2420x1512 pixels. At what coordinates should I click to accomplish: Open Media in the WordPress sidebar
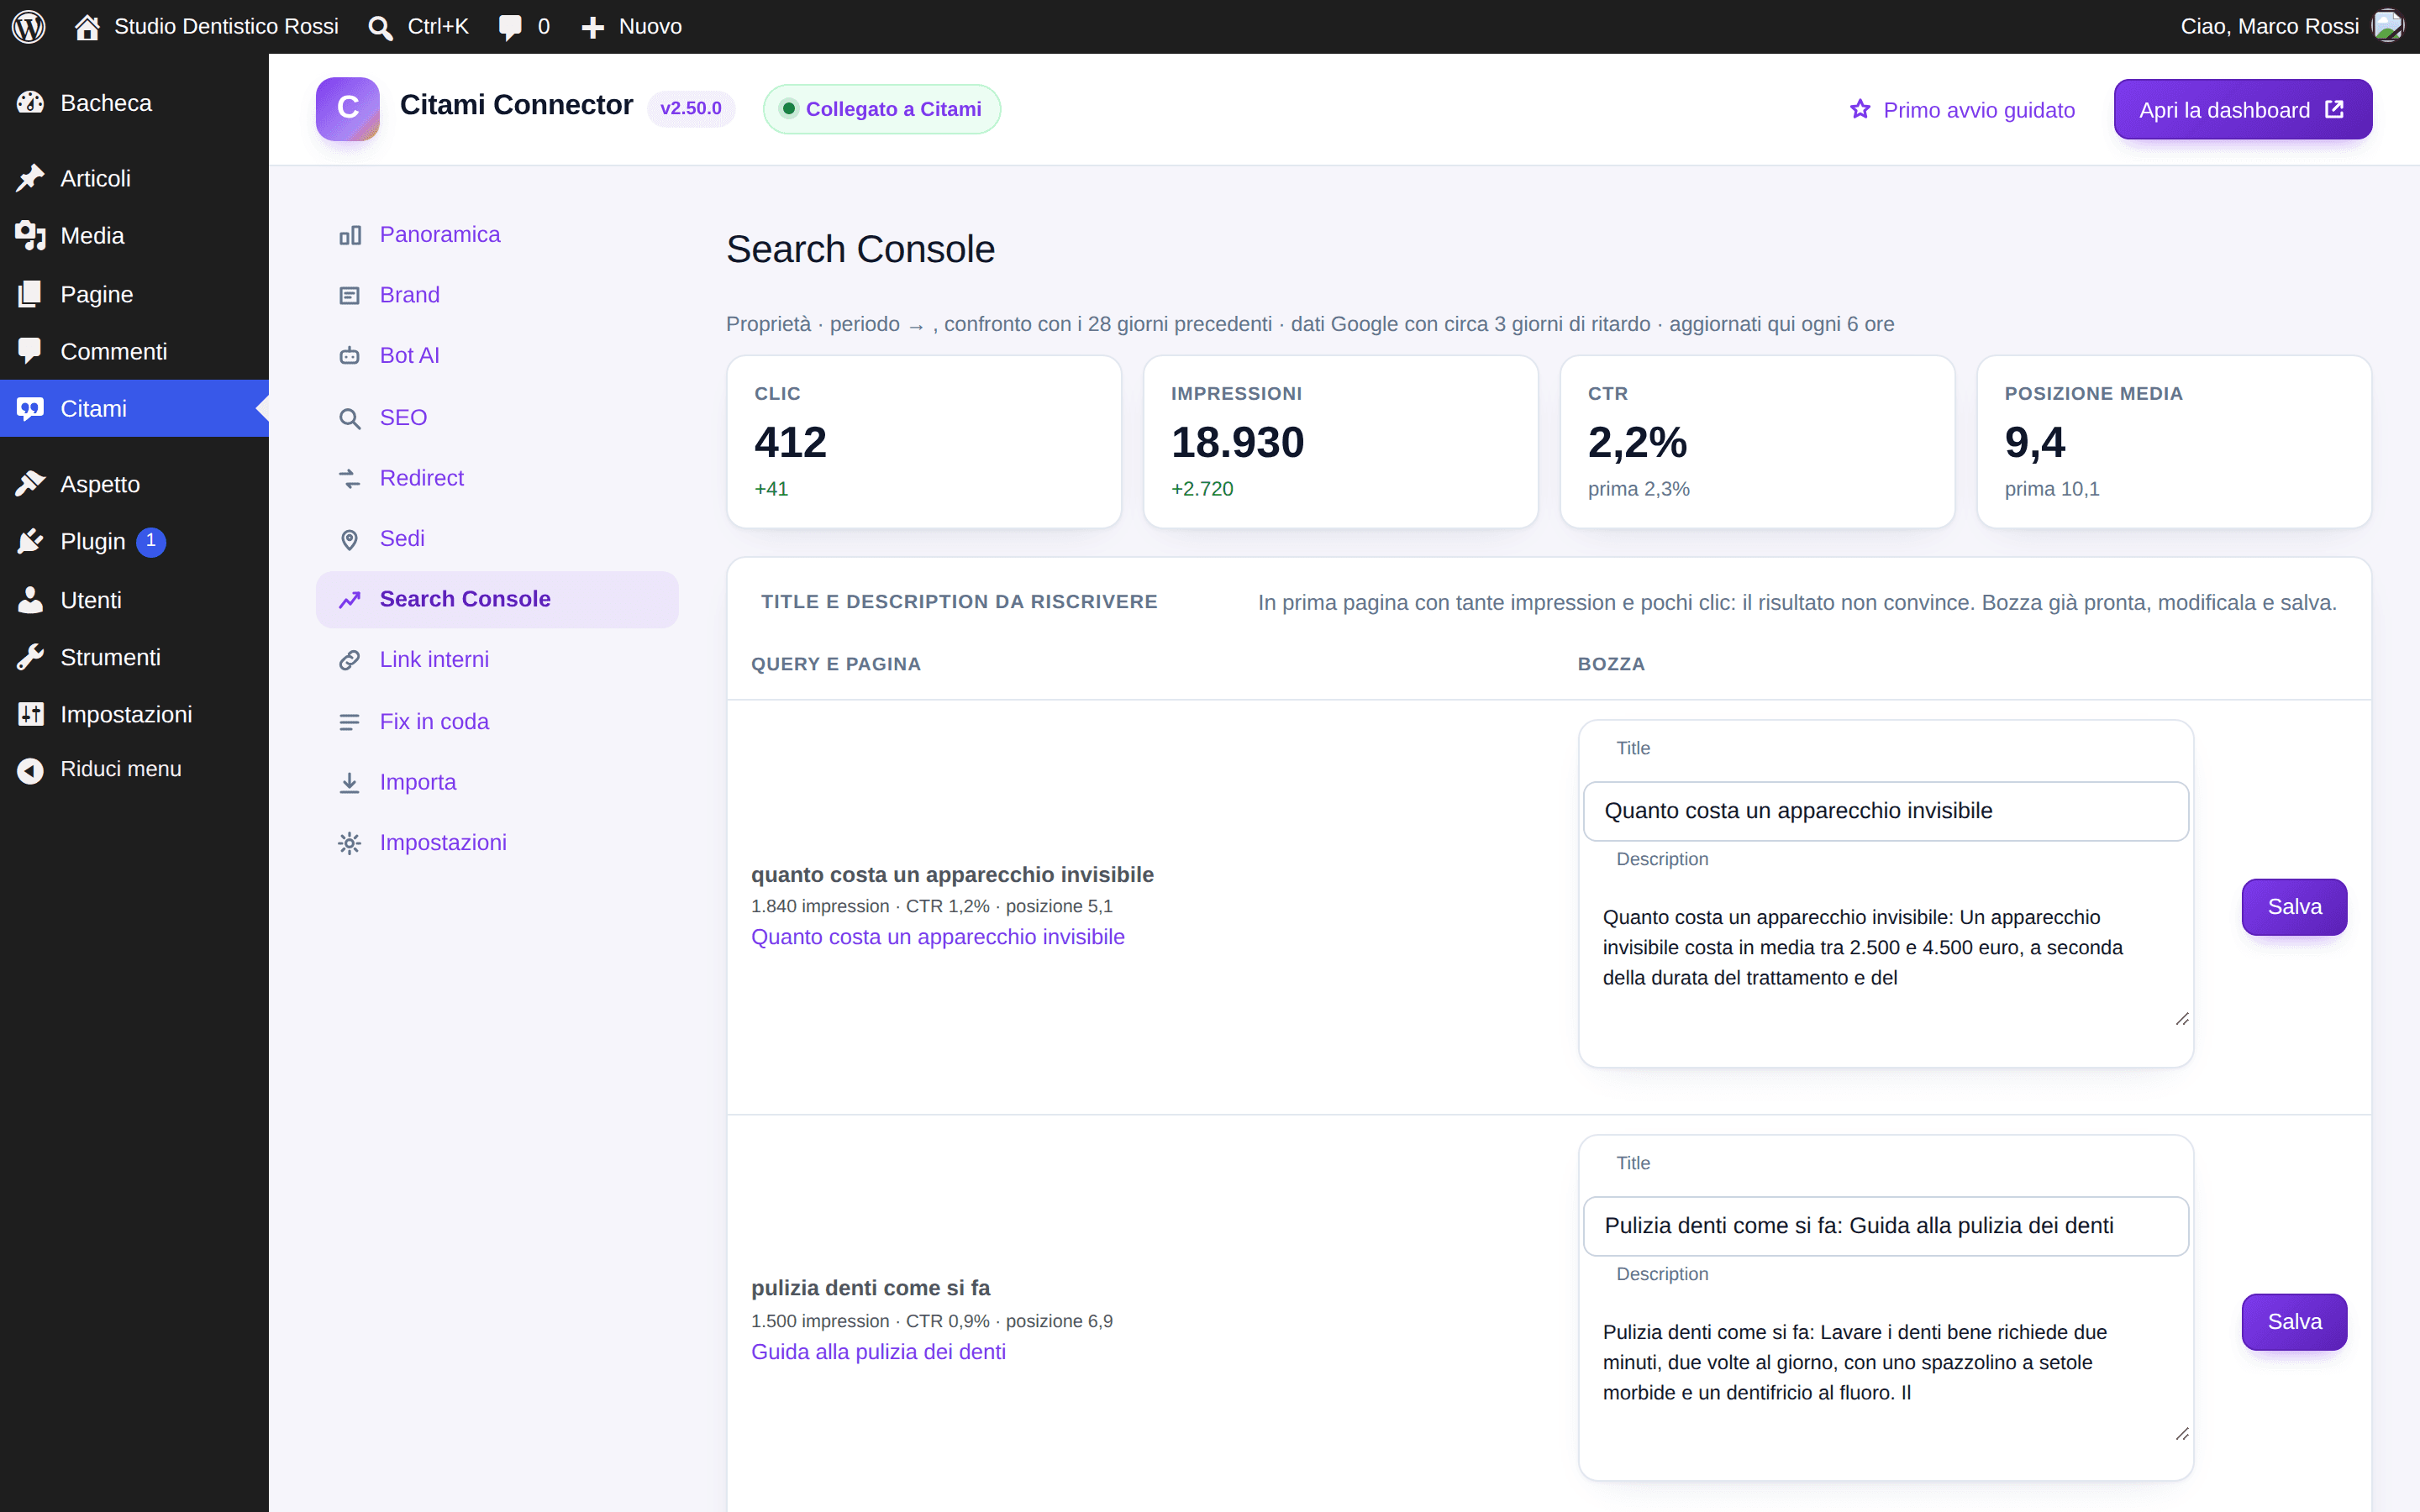pos(134,236)
